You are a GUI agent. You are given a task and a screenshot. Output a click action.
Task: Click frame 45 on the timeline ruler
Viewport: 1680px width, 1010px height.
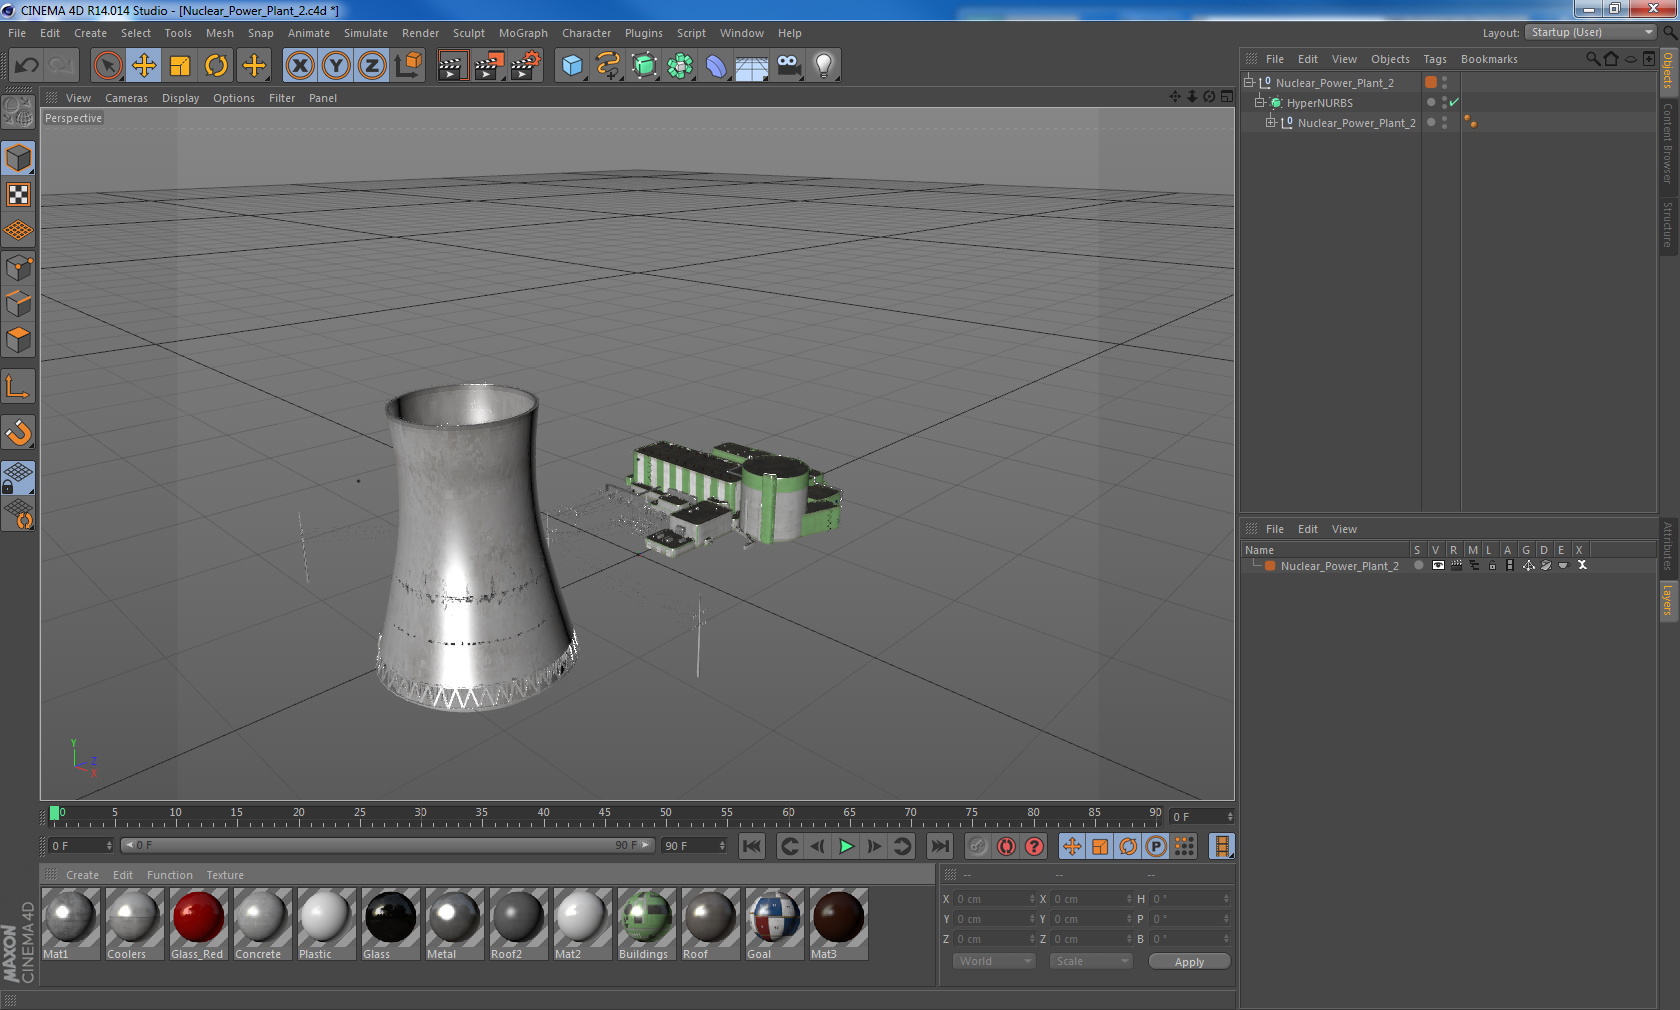click(x=604, y=814)
